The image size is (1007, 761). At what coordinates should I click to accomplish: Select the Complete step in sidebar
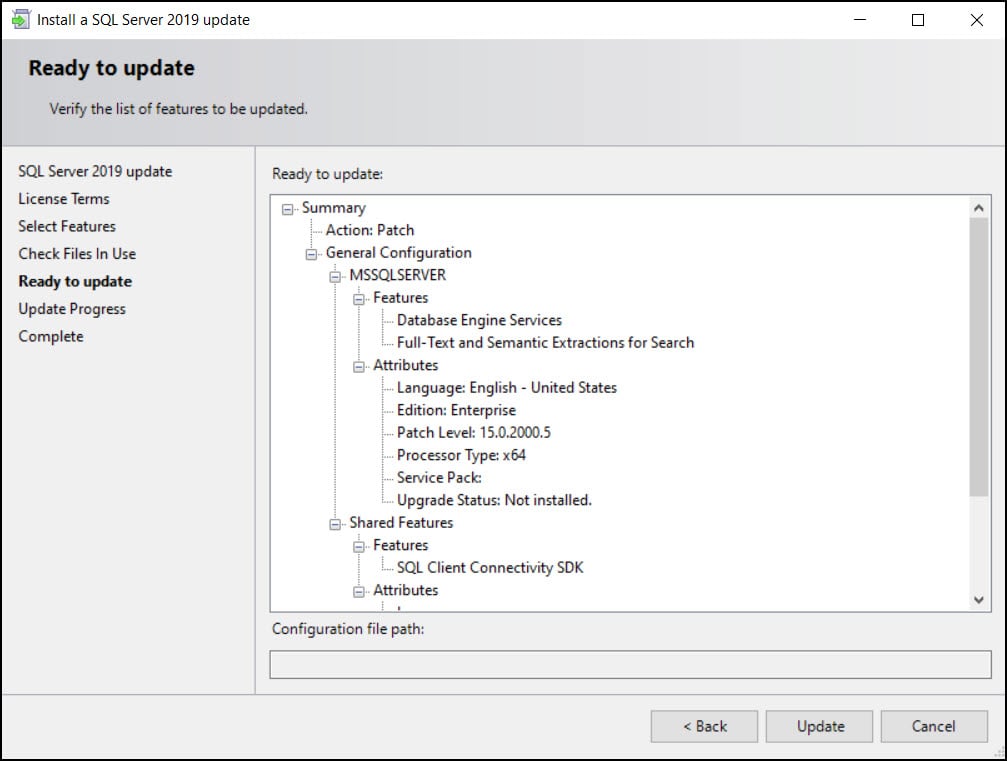coord(51,337)
